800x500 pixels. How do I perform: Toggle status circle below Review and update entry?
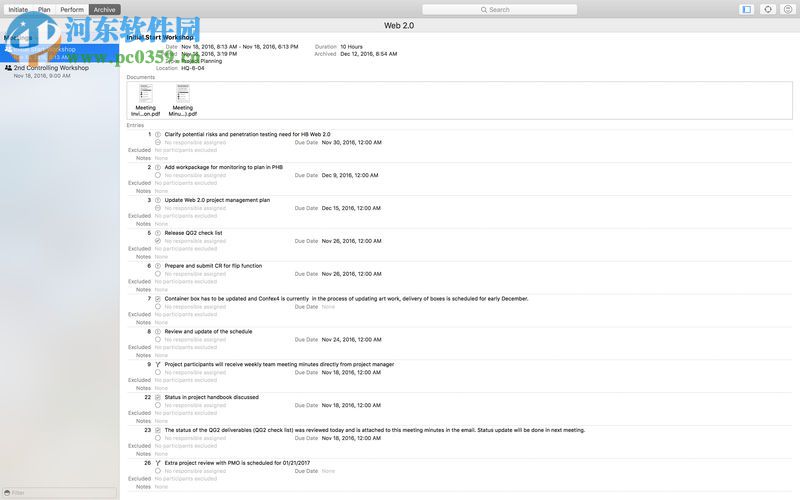(x=158, y=340)
